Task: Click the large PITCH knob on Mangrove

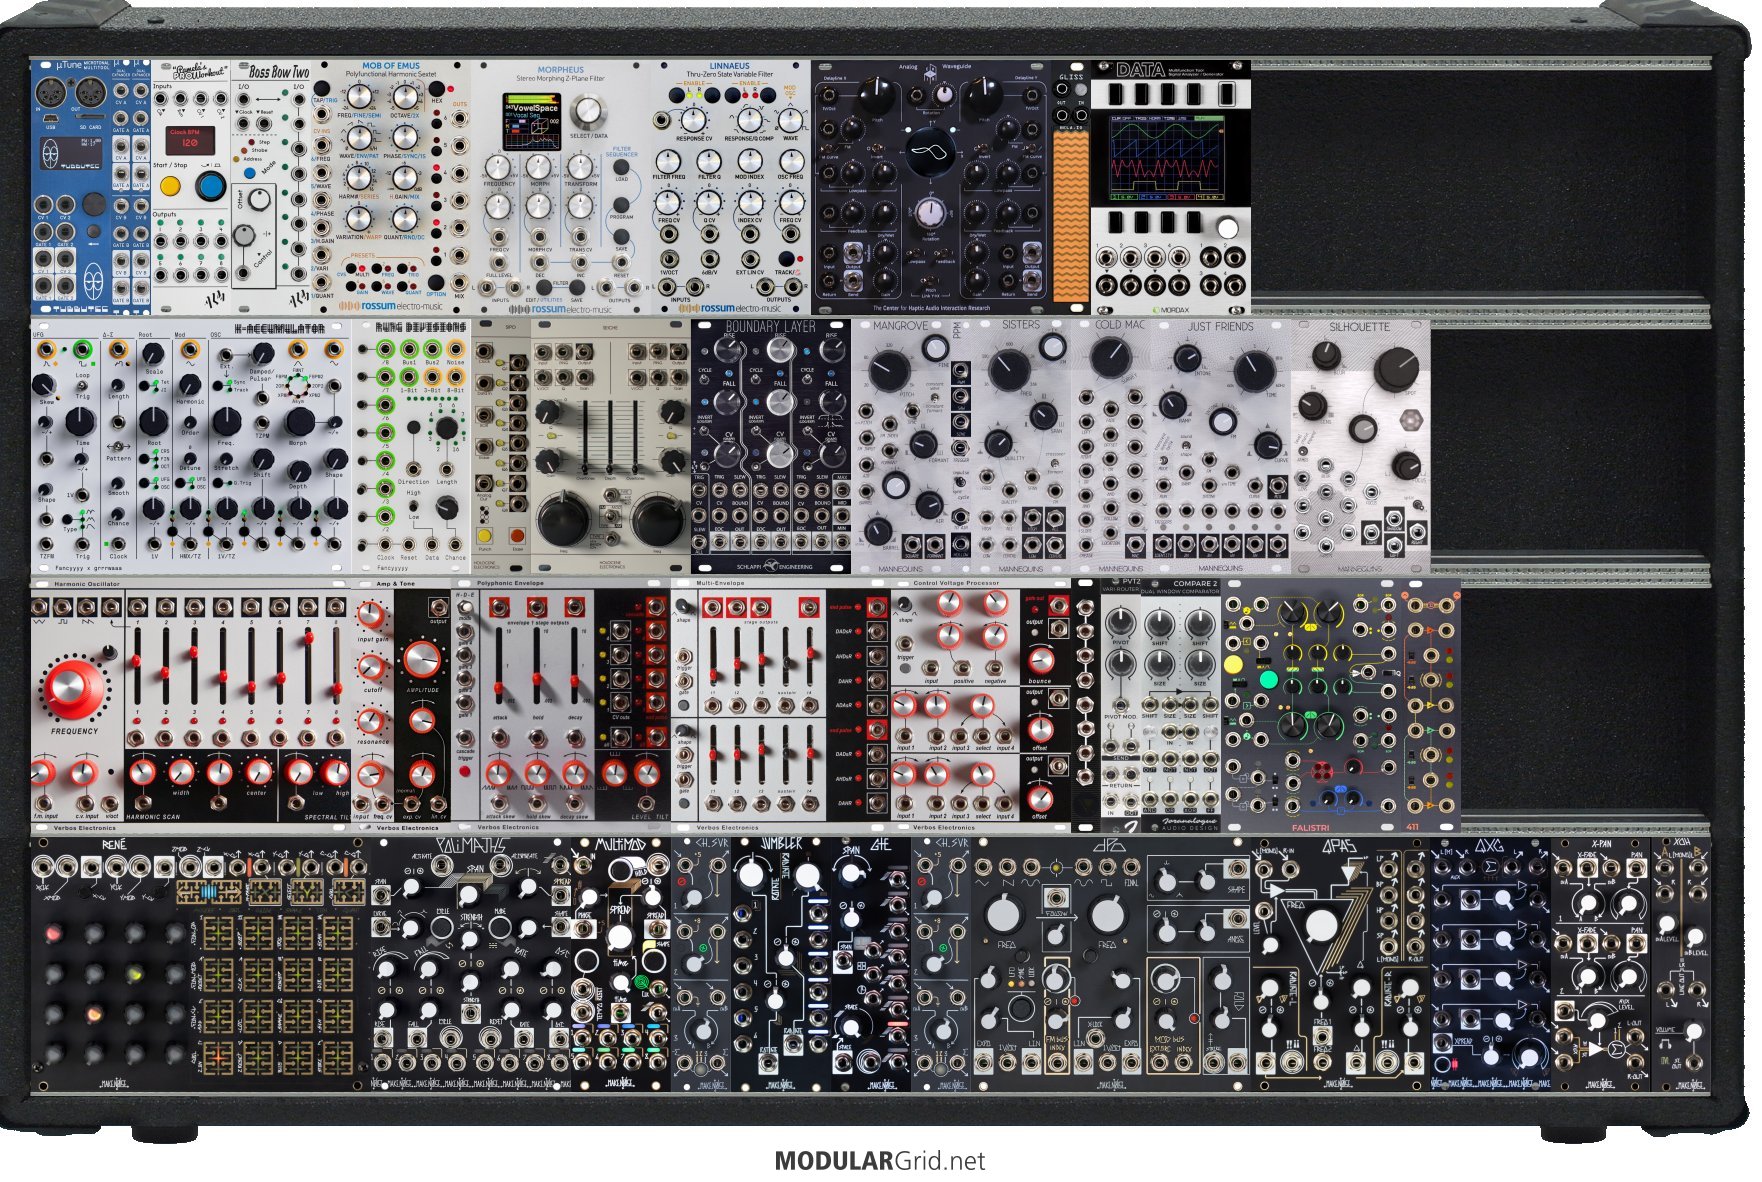Action: [x=888, y=370]
